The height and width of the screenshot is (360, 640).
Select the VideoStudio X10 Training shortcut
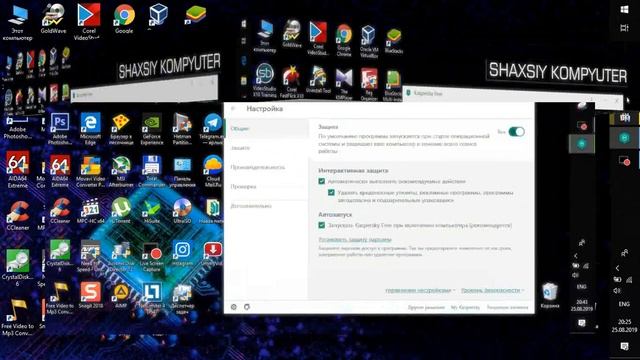(264, 80)
